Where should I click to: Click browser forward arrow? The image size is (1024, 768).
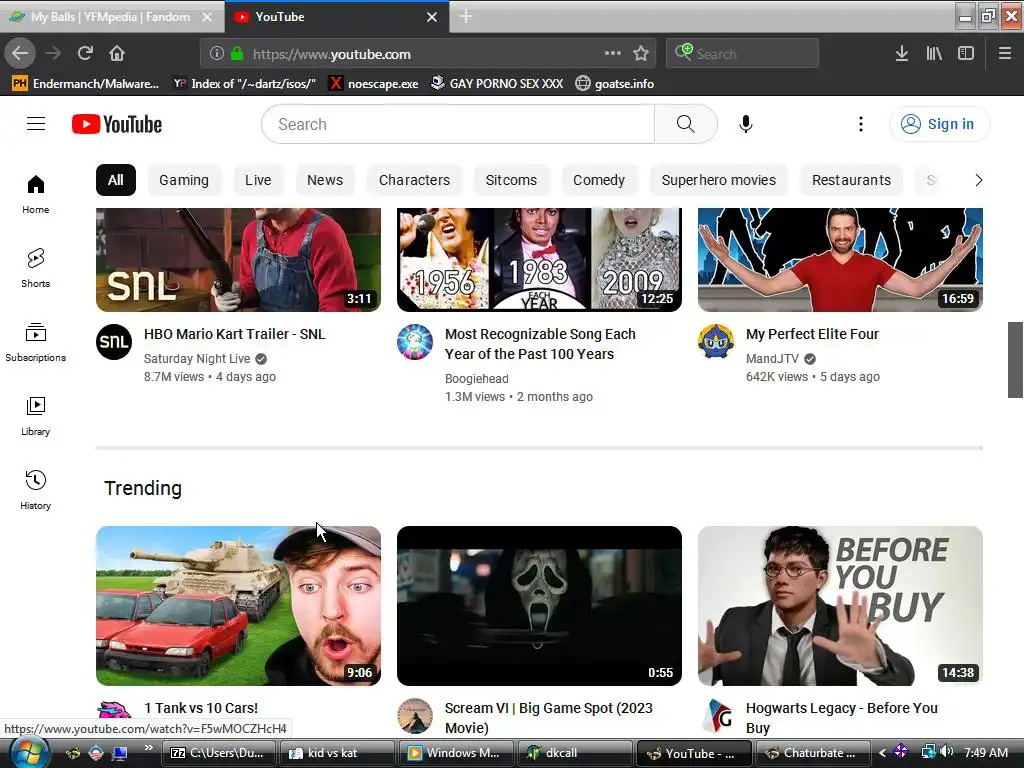click(54, 54)
